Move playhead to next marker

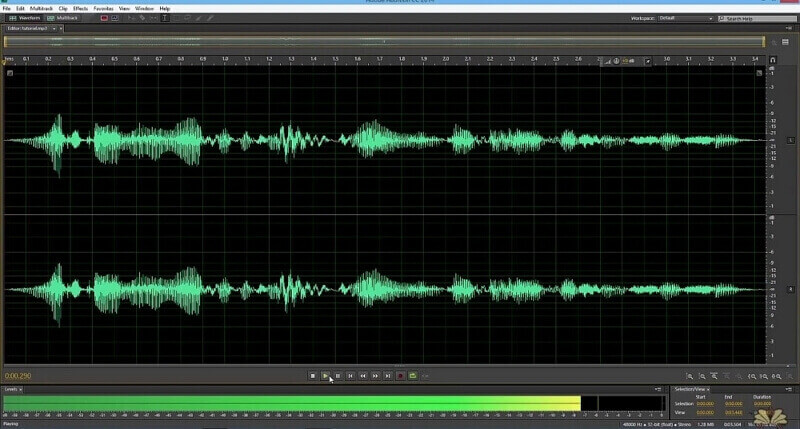(388, 376)
